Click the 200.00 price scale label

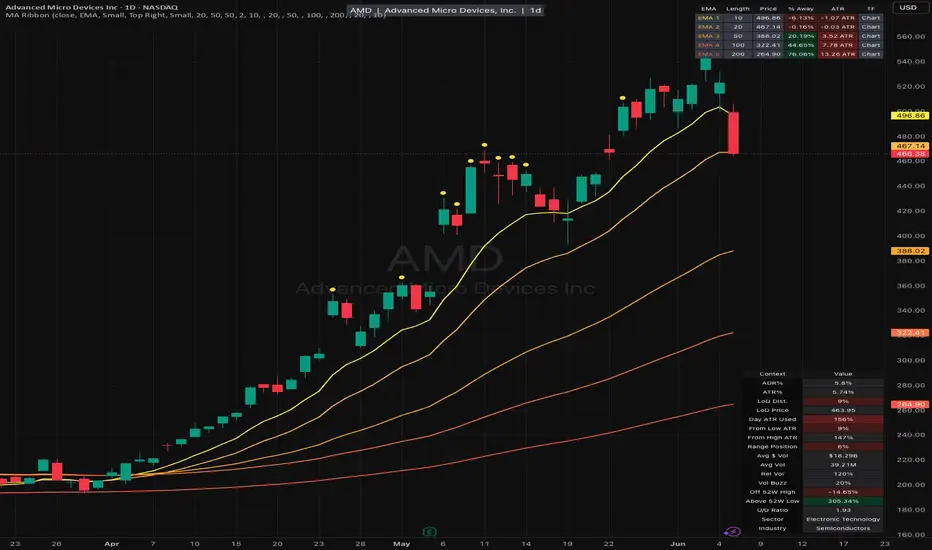point(911,485)
